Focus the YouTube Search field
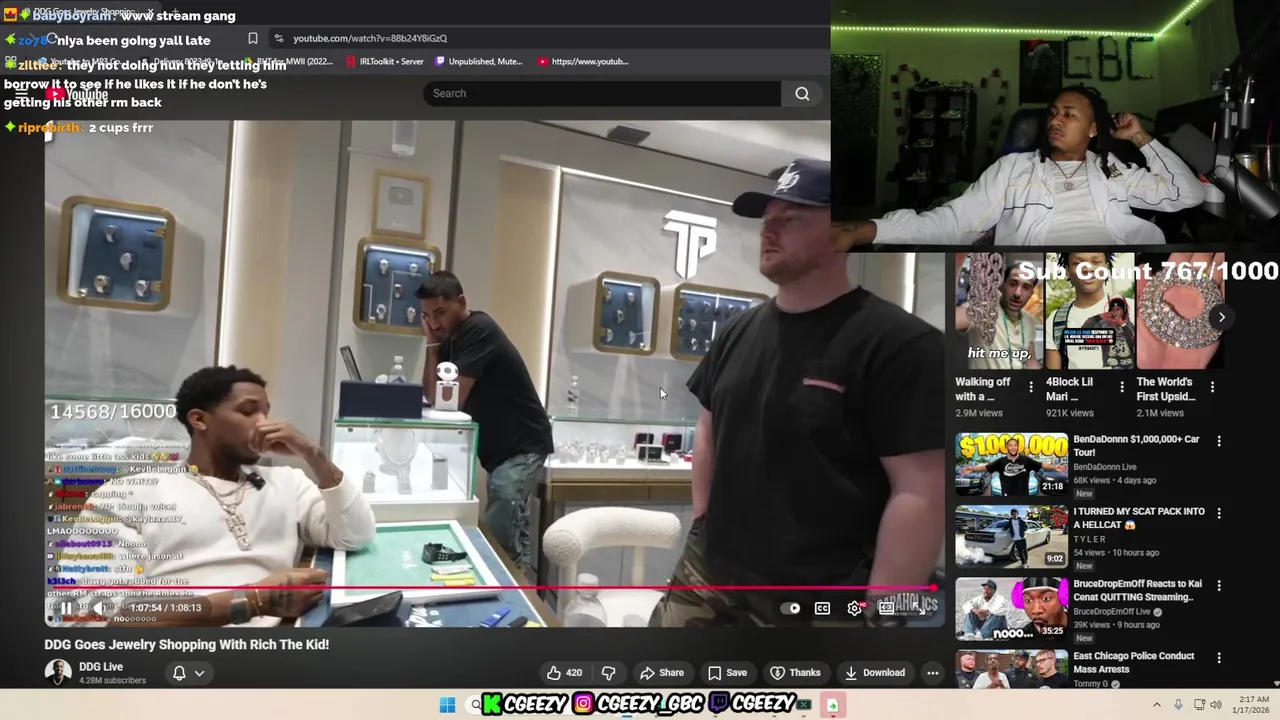1280x720 pixels. pyautogui.click(x=602, y=93)
